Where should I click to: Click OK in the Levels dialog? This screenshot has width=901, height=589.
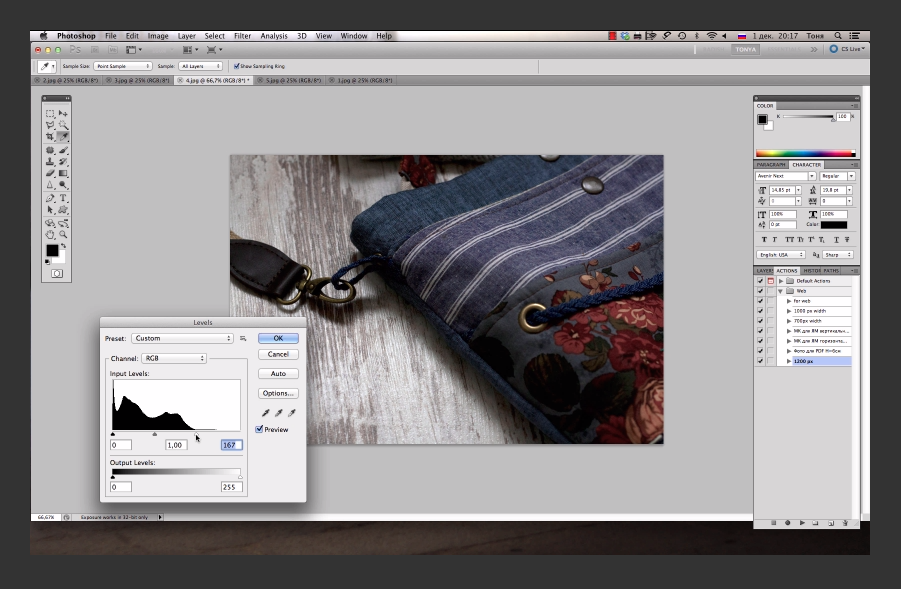[x=278, y=338]
